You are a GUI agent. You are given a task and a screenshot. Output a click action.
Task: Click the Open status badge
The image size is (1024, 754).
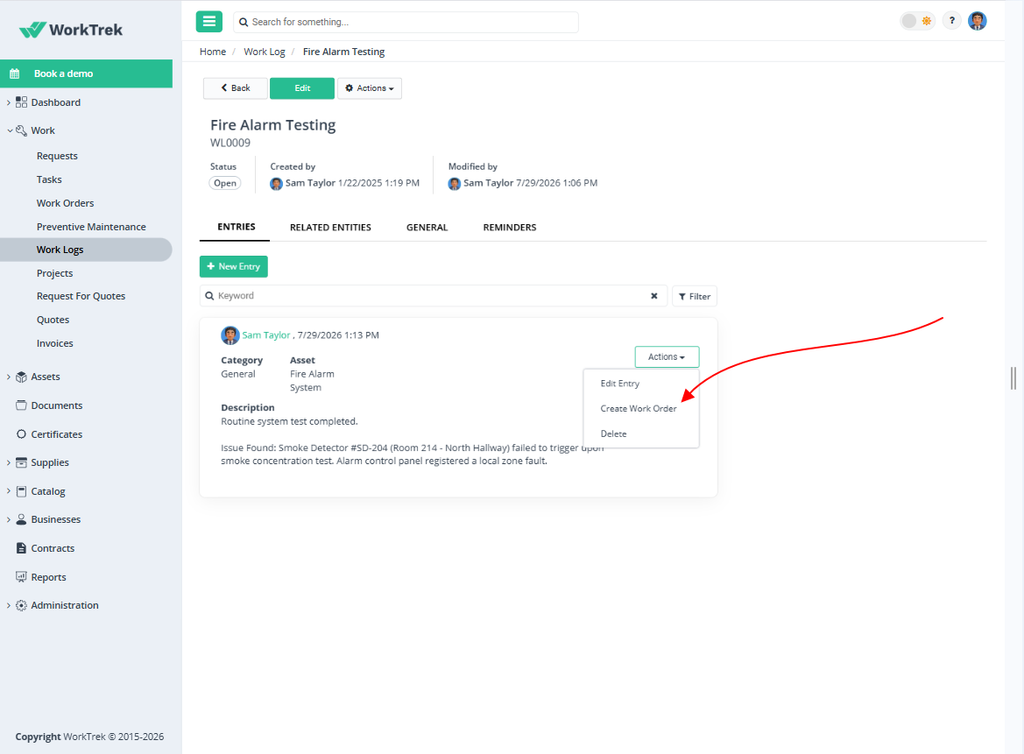click(x=225, y=183)
